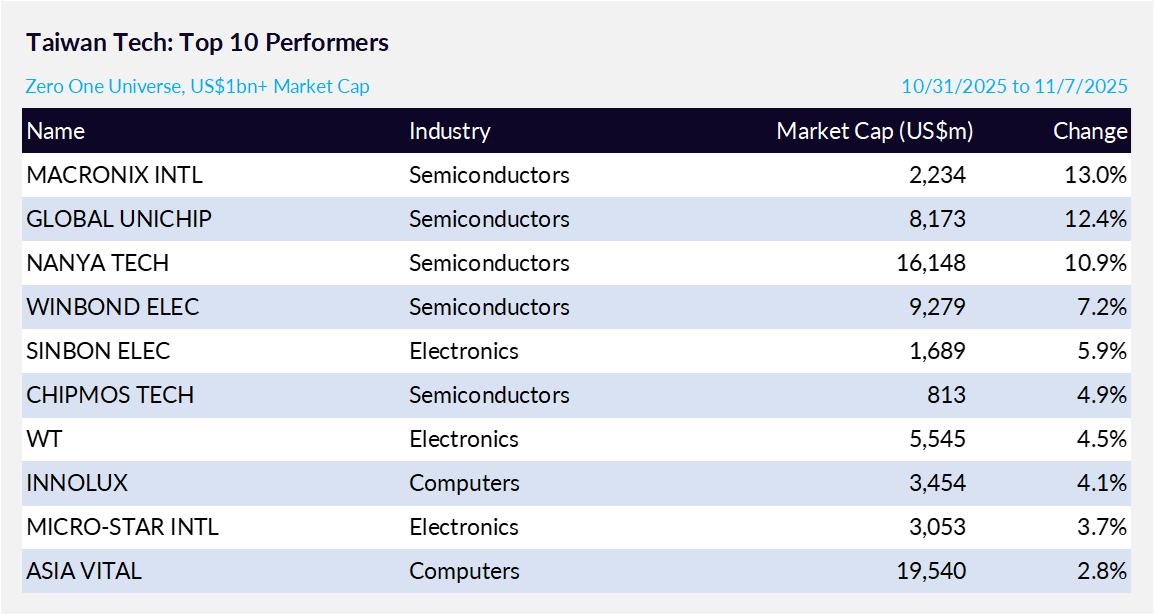
Task: Select the 12.4% change value
Action: 1096,219
